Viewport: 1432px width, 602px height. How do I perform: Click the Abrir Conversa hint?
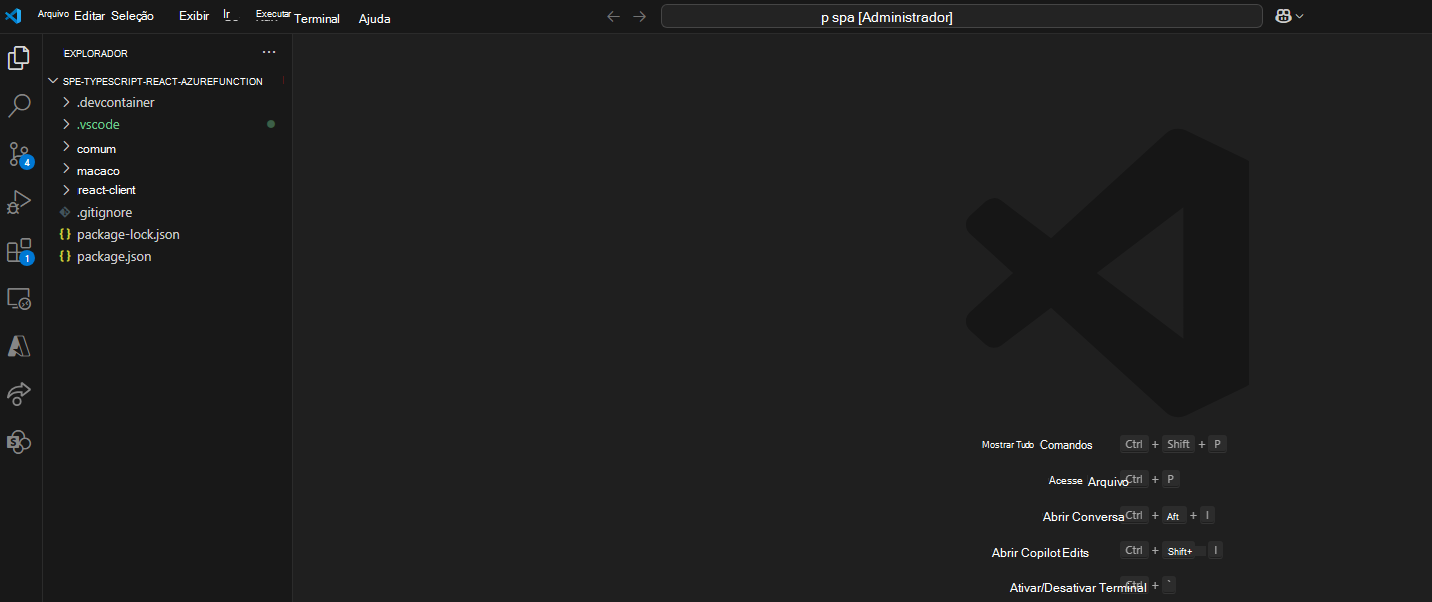pyautogui.click(x=1083, y=516)
